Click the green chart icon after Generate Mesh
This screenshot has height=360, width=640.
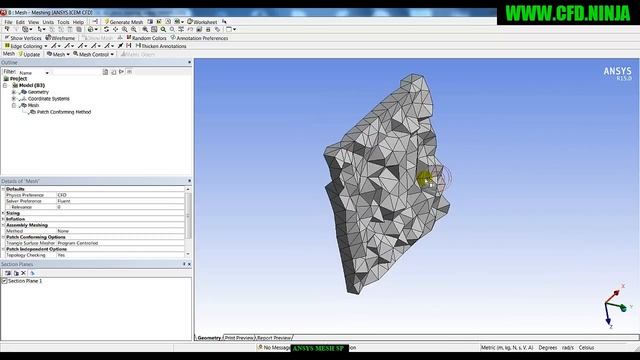[x=159, y=21]
